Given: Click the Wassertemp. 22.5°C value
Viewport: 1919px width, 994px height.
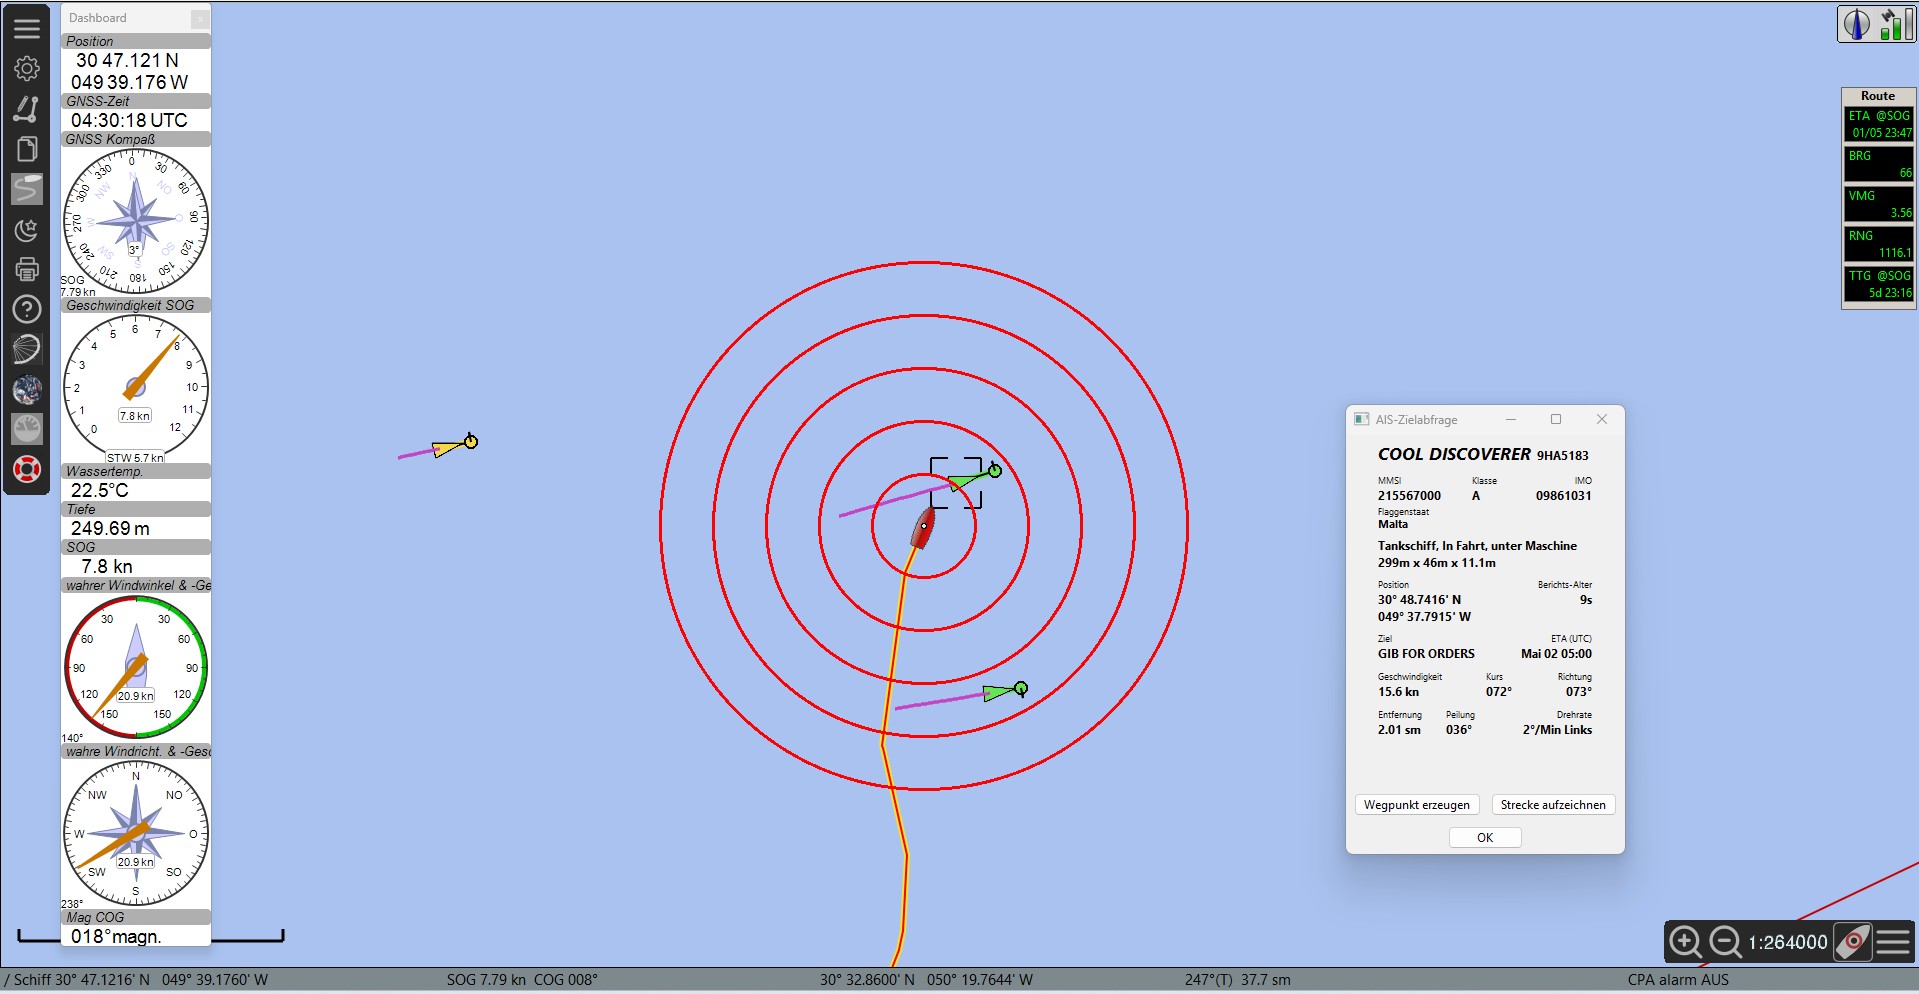Looking at the screenshot, I should (x=100, y=490).
